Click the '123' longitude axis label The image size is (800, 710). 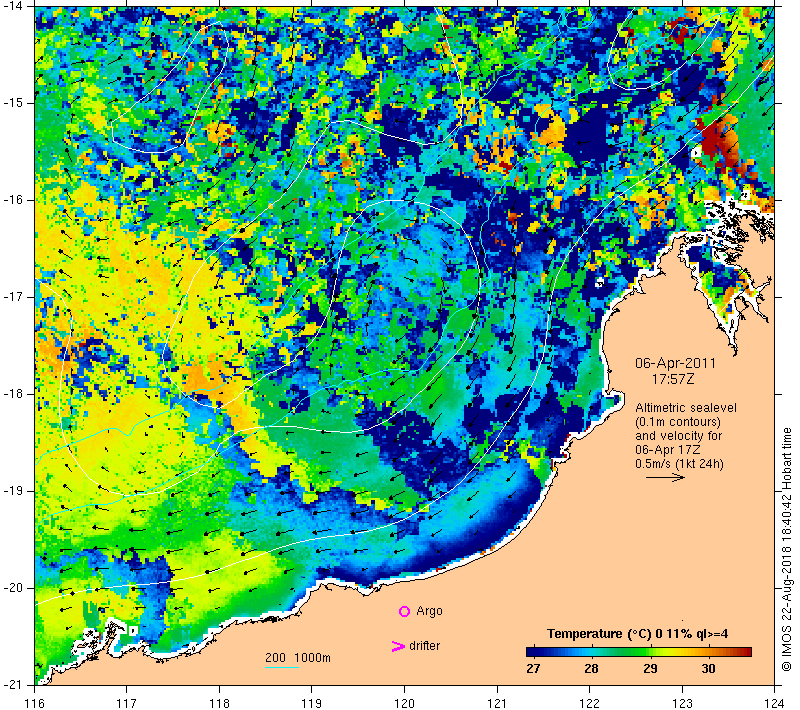point(682,703)
